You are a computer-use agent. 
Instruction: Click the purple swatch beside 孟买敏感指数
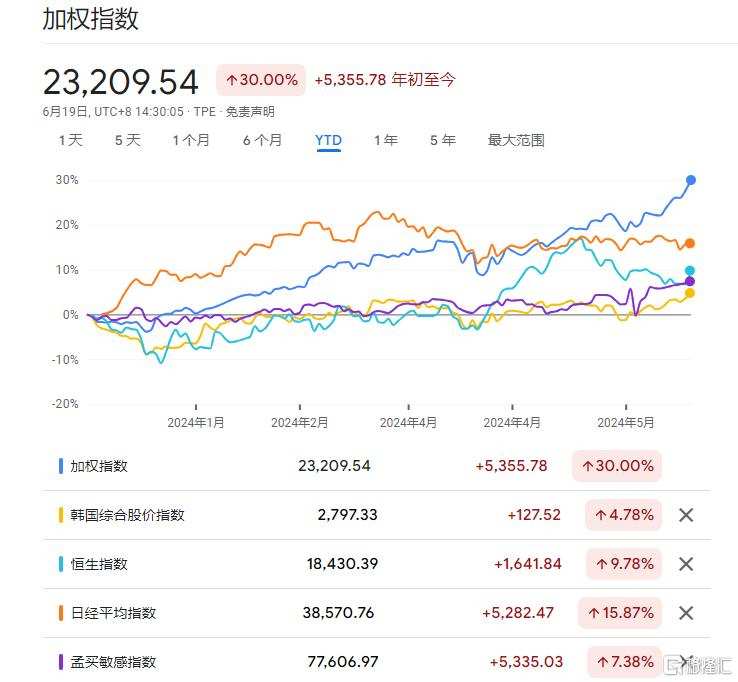pyautogui.click(x=62, y=661)
